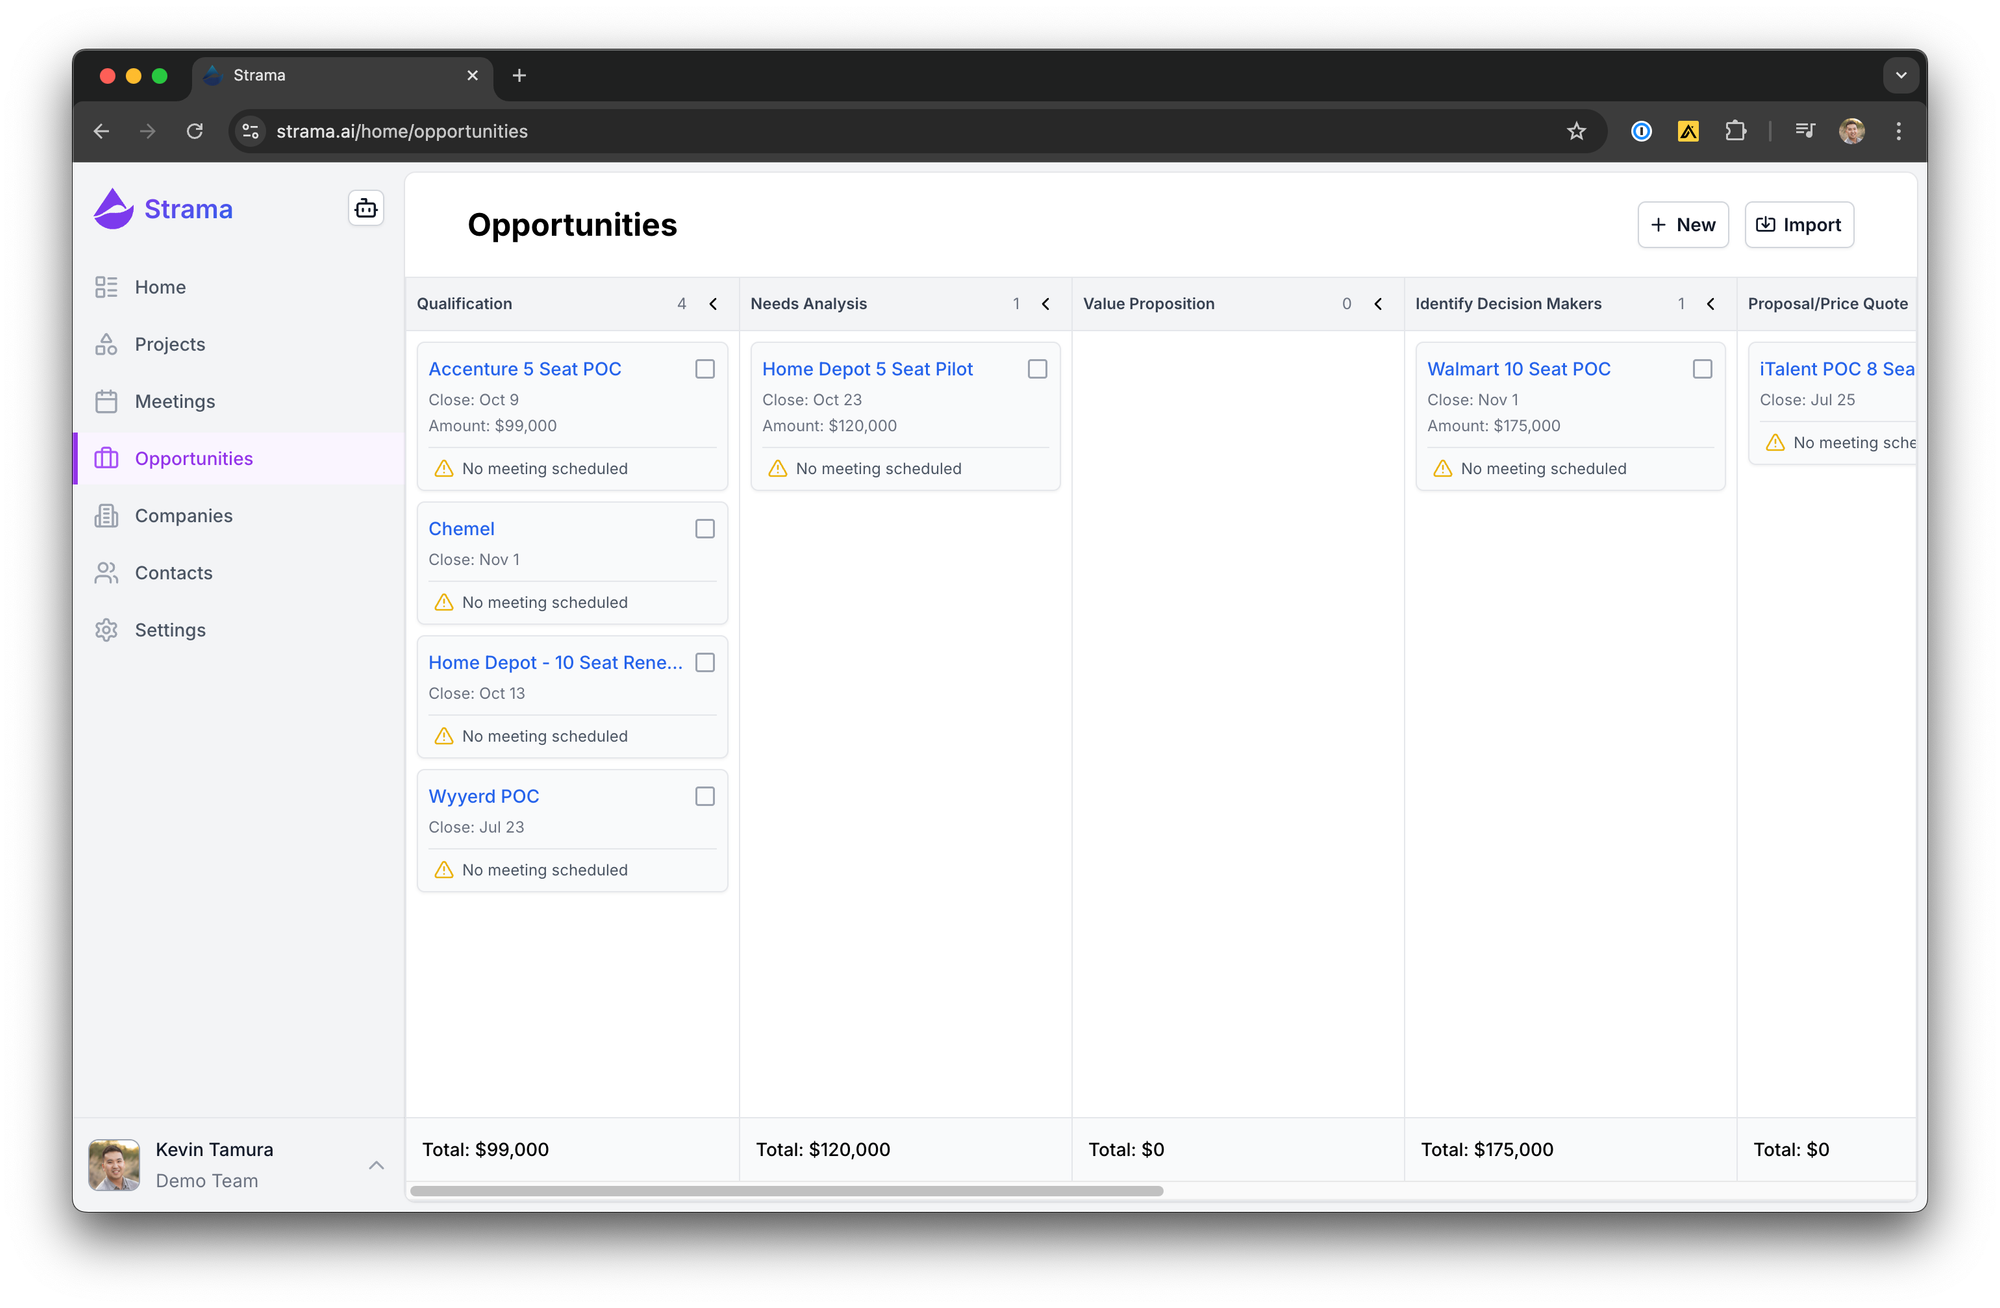2000x1308 pixels.
Task: Check the Accenture 5 Seat POC checkbox
Action: point(705,369)
